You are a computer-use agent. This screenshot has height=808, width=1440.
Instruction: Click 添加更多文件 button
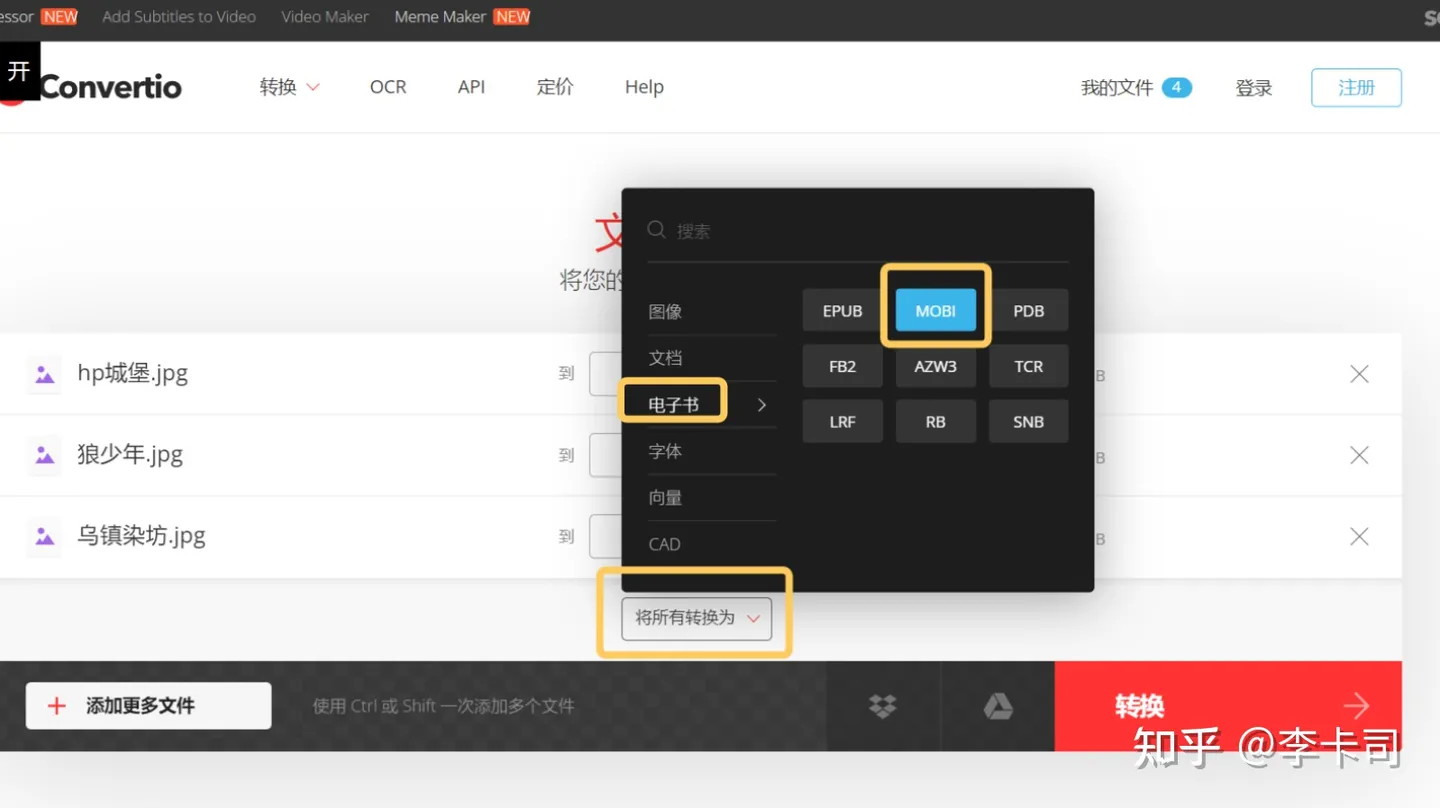coord(148,706)
